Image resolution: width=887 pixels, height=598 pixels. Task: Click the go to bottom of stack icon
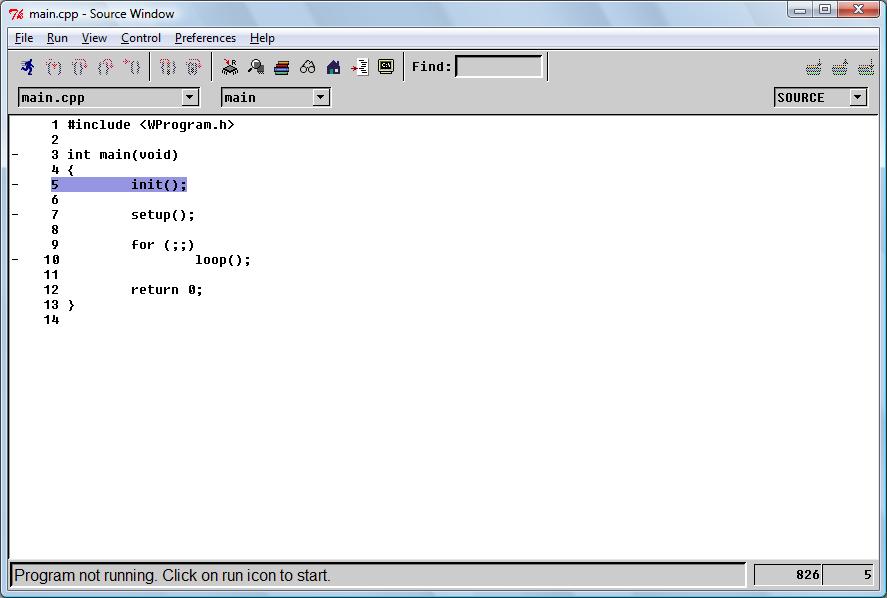point(866,67)
